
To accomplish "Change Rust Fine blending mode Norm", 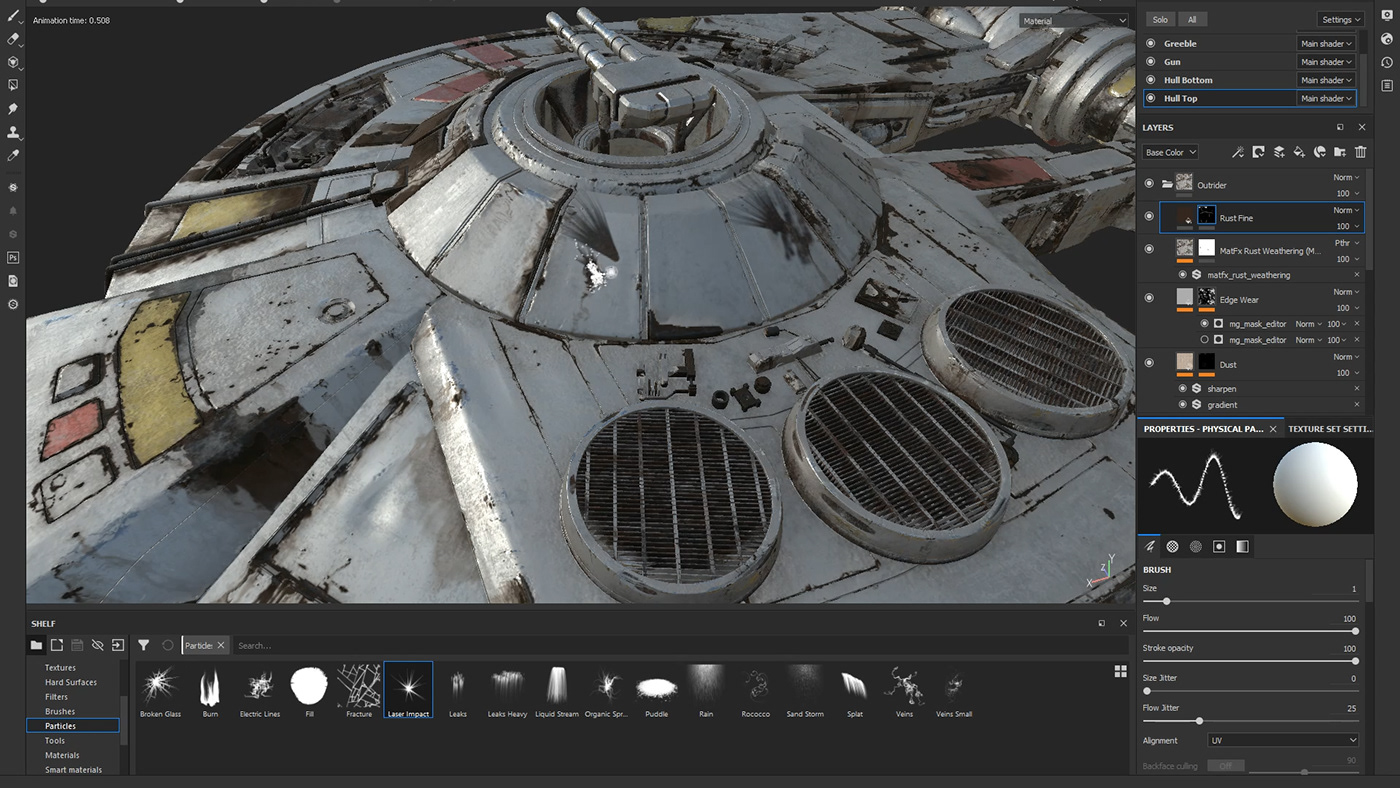I will point(1344,210).
